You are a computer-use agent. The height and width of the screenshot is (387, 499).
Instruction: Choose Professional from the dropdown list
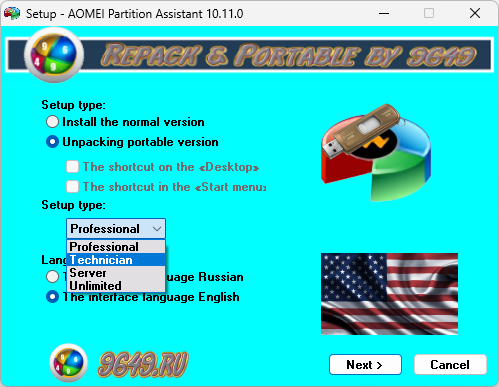[116, 247]
